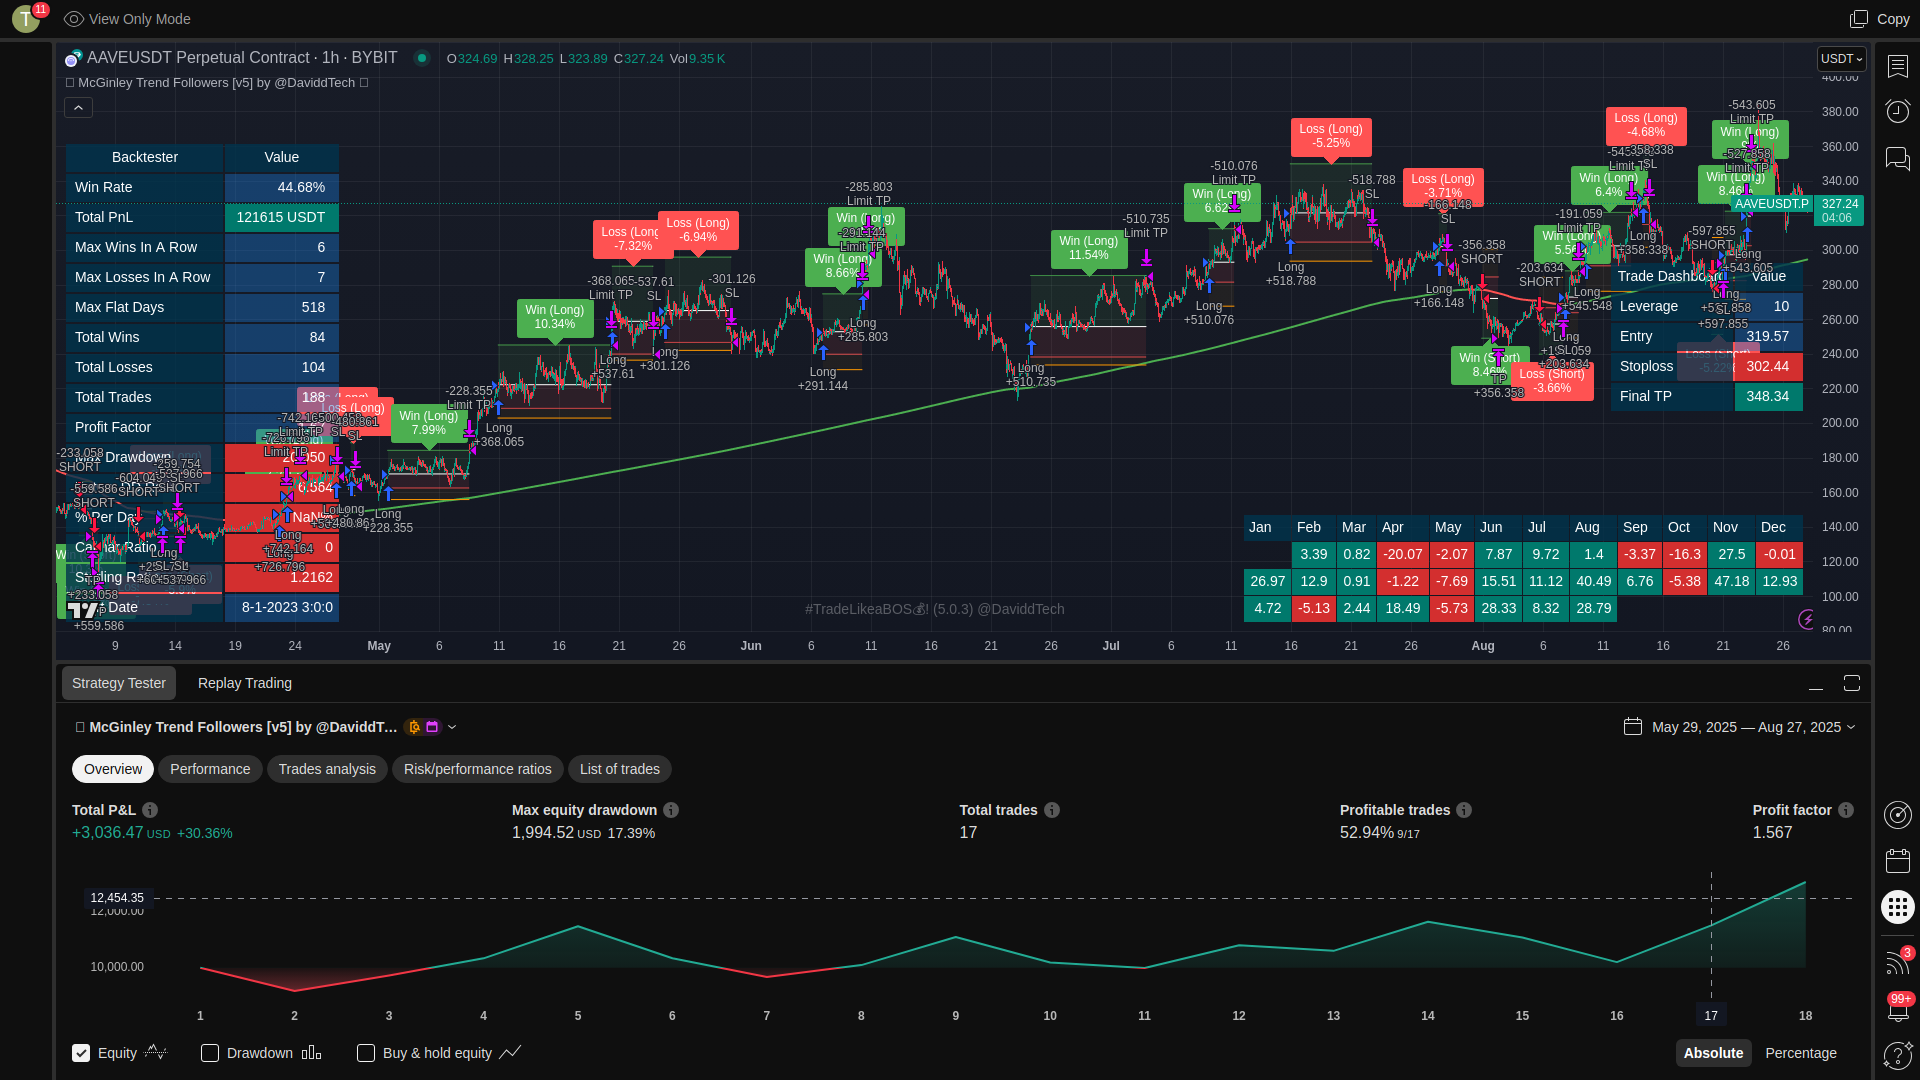Open the date range dropdown May 29 – Aug 27

(1753, 727)
